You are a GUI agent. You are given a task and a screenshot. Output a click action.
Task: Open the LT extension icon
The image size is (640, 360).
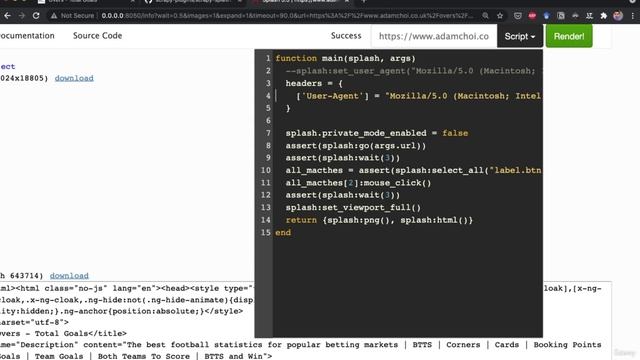click(x=589, y=16)
